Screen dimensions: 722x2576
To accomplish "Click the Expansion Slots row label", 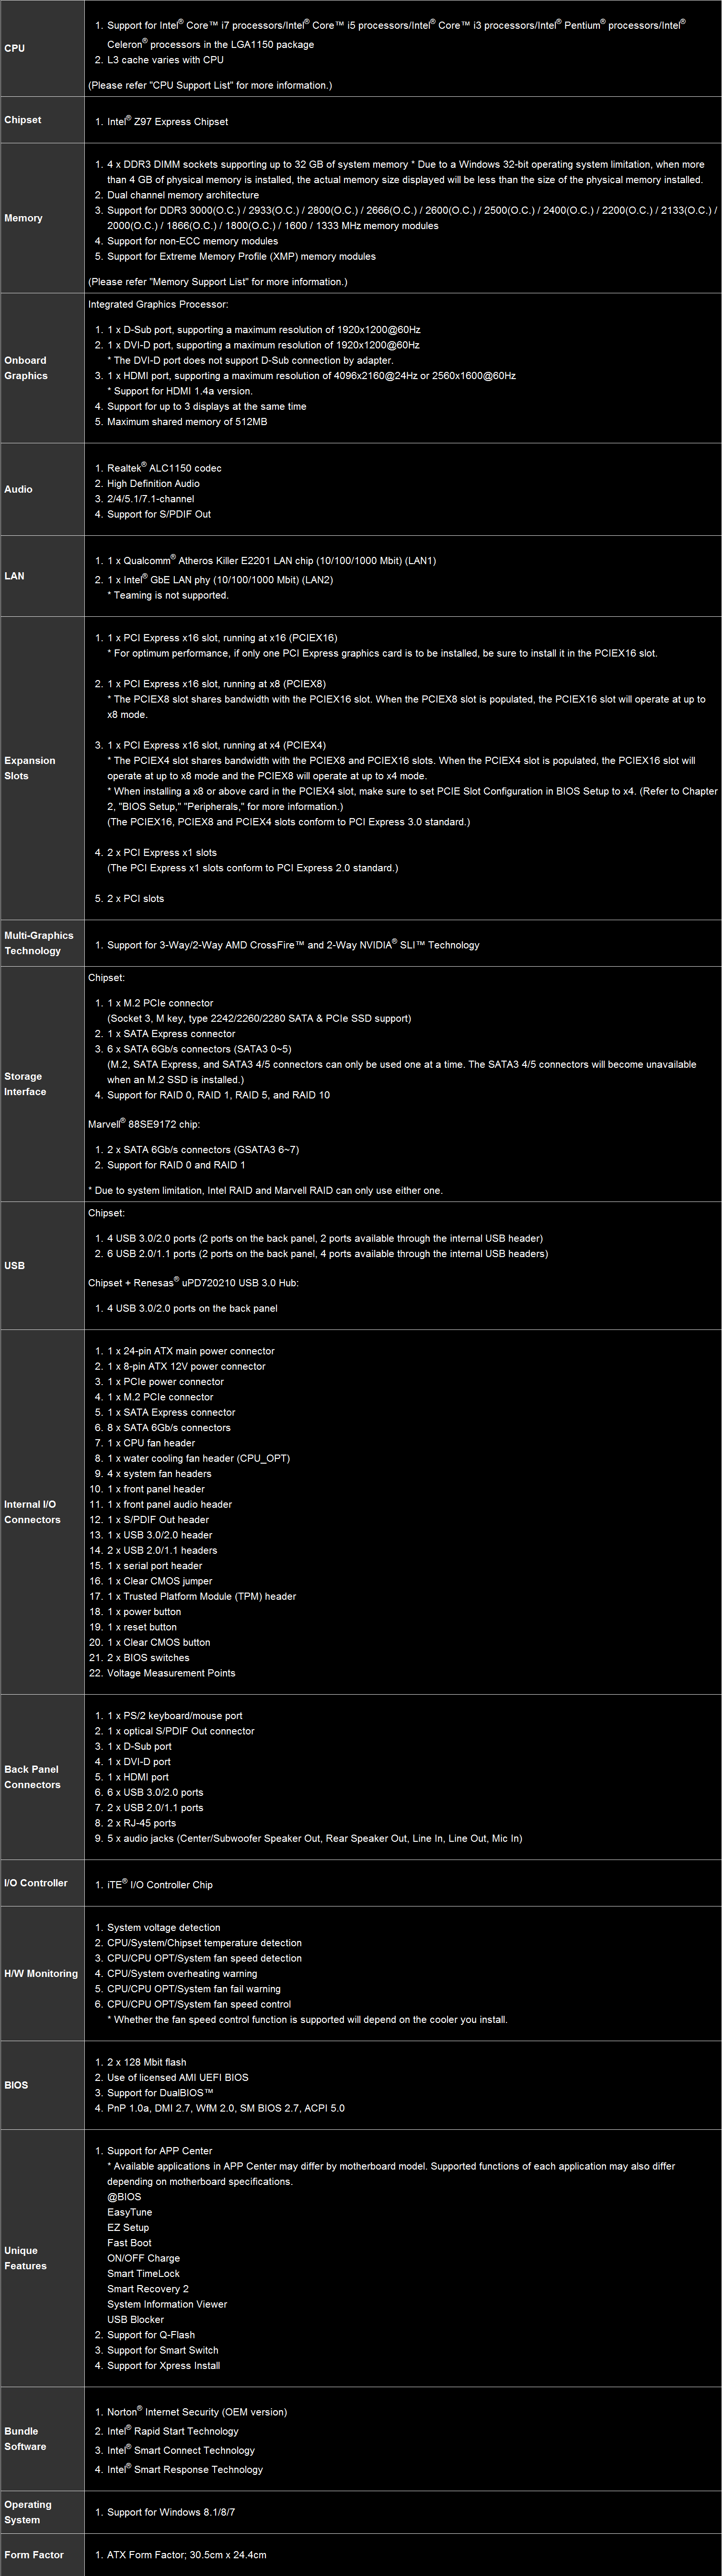I will coord(30,768).
